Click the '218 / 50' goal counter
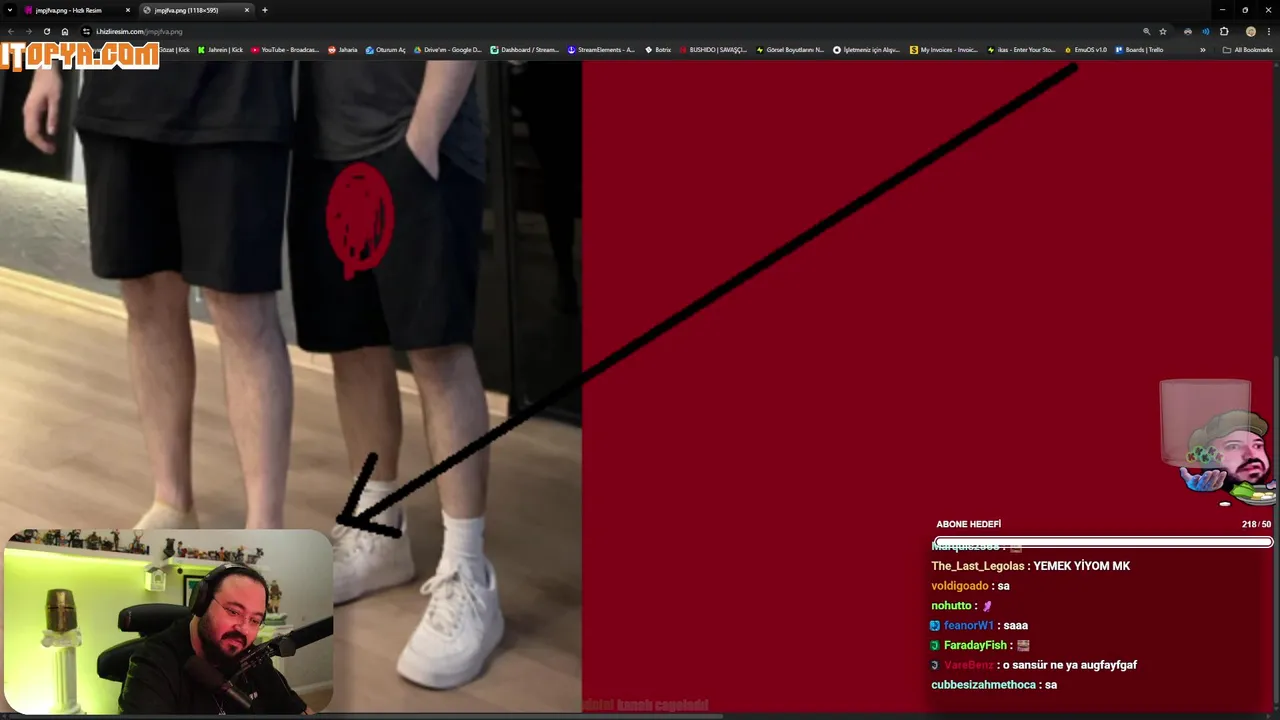This screenshot has width=1280, height=720. pyautogui.click(x=1256, y=524)
